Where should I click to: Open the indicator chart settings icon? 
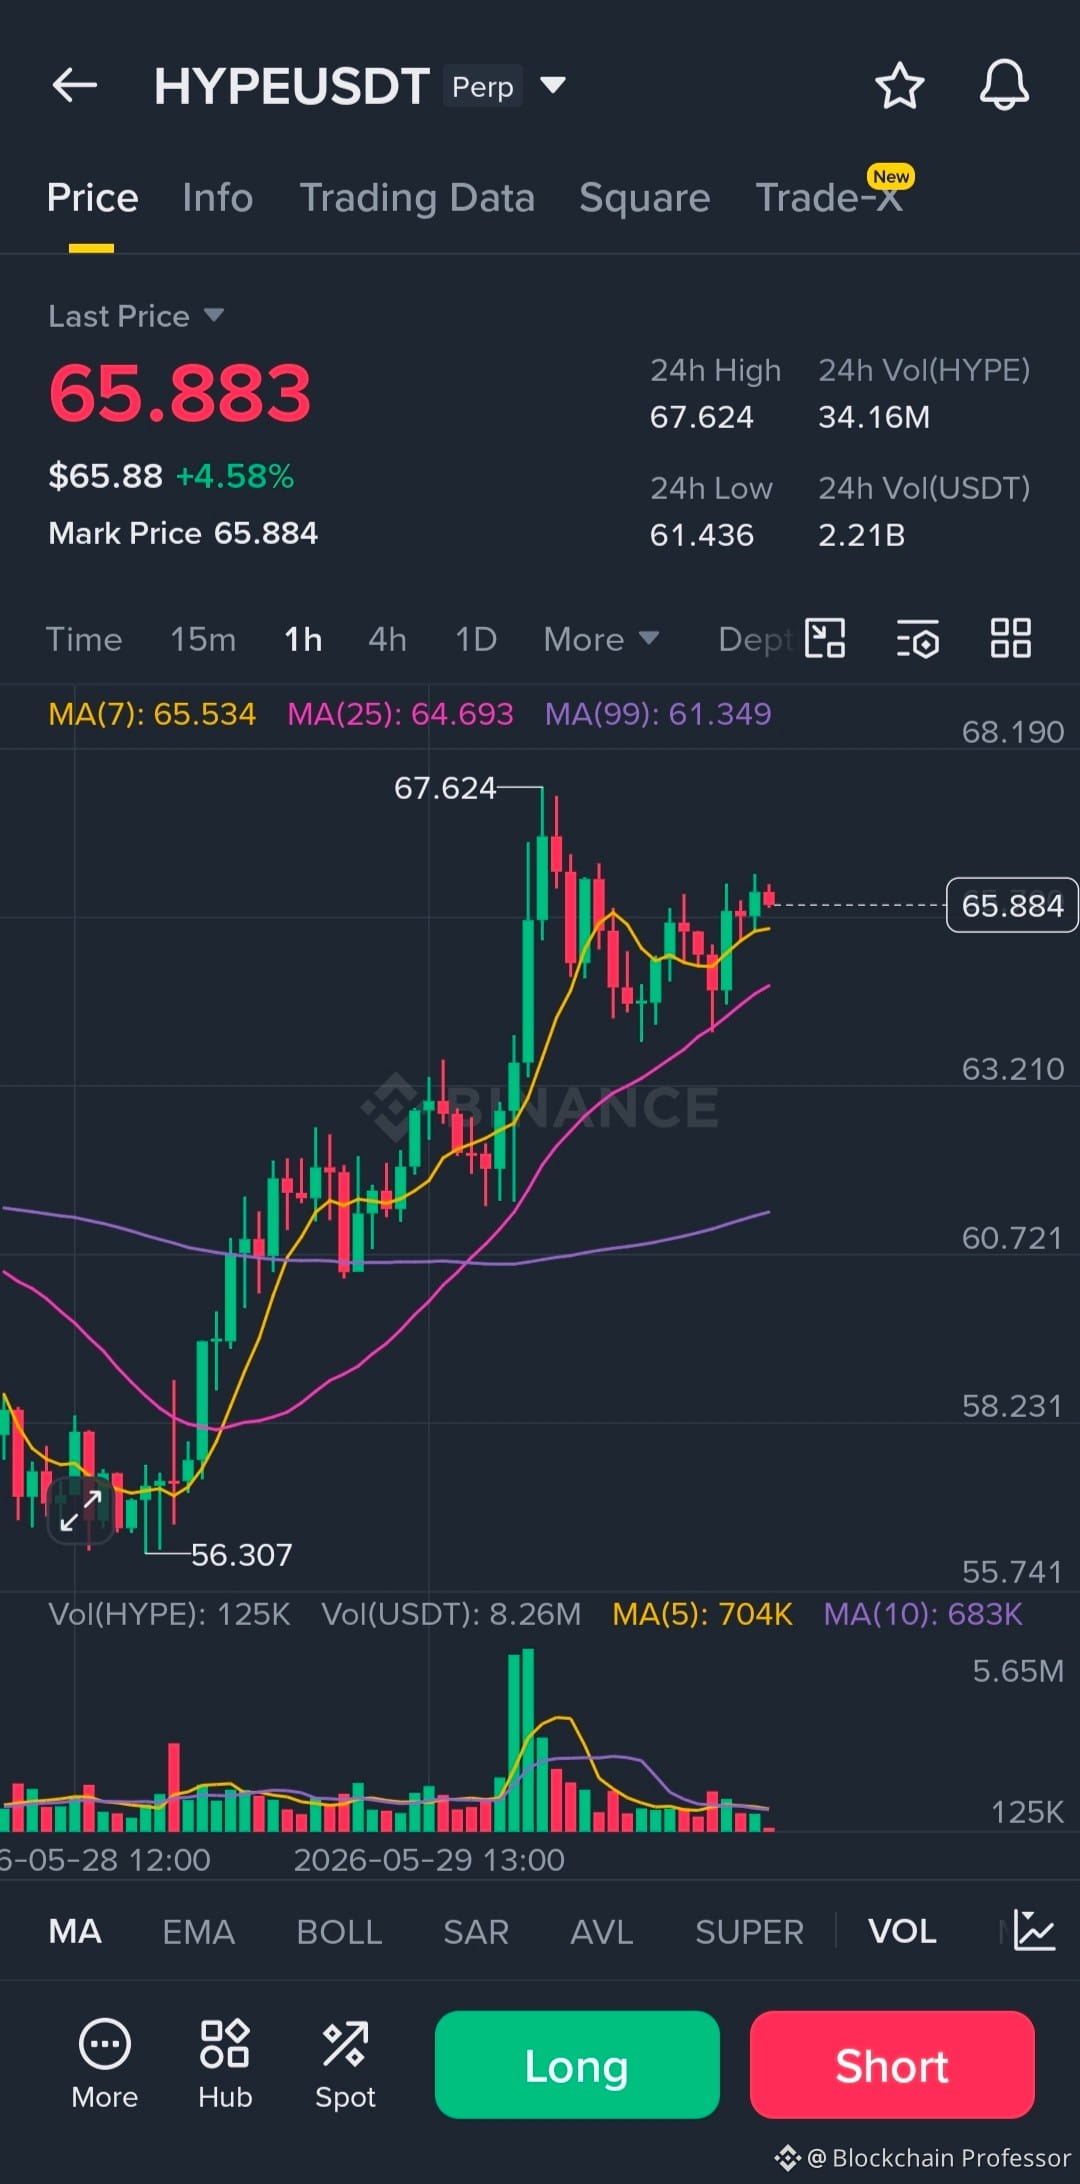click(x=1034, y=1930)
